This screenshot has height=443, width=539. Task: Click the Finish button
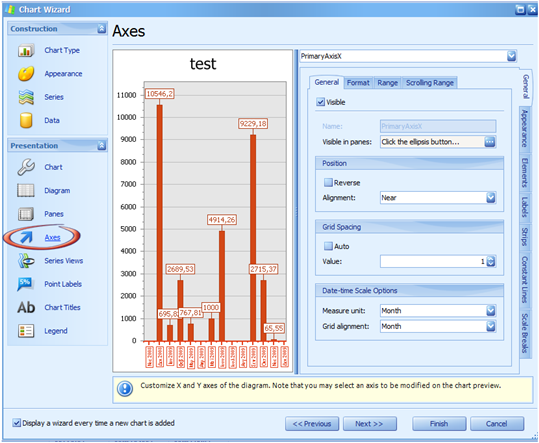[439, 424]
